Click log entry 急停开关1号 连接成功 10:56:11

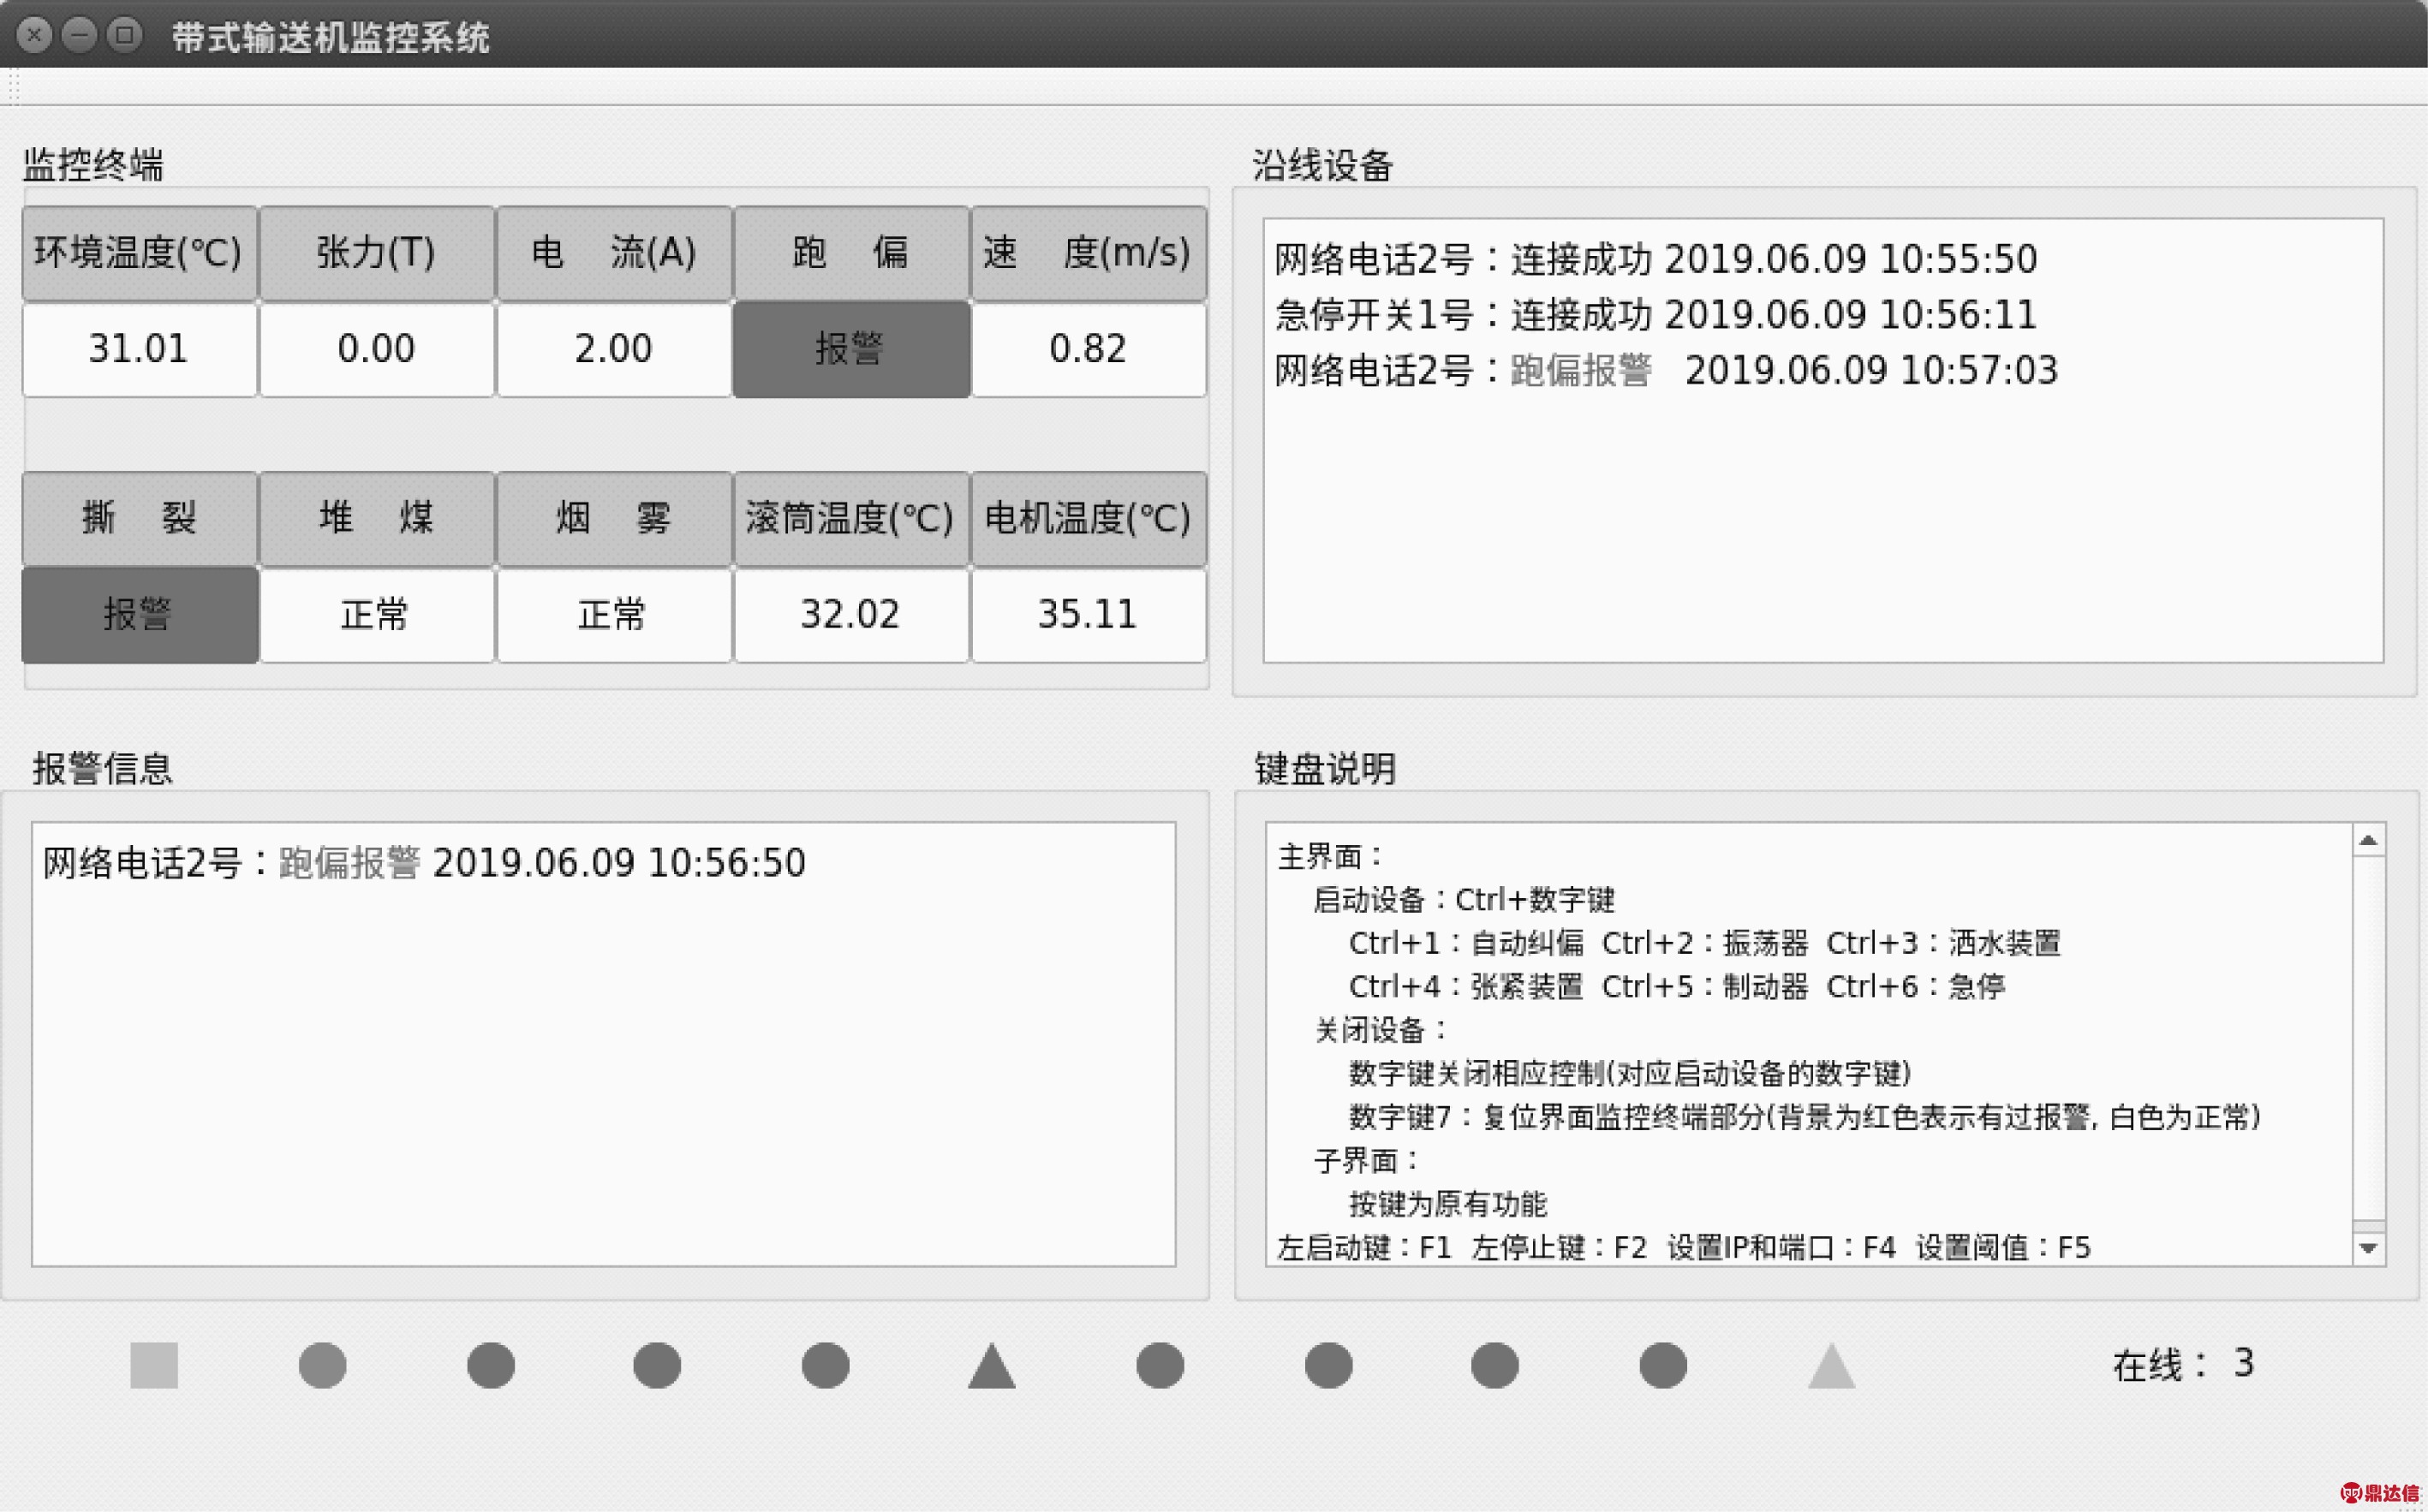[1655, 315]
